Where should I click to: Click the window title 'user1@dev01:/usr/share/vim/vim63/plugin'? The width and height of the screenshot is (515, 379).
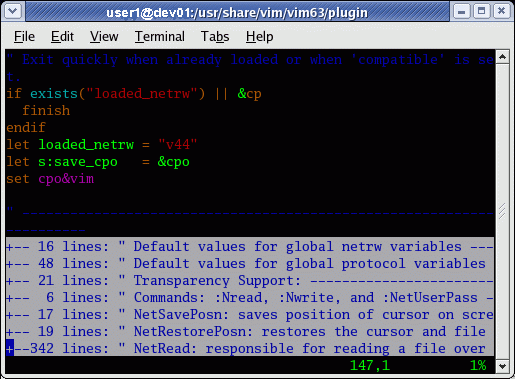pyautogui.click(x=237, y=13)
